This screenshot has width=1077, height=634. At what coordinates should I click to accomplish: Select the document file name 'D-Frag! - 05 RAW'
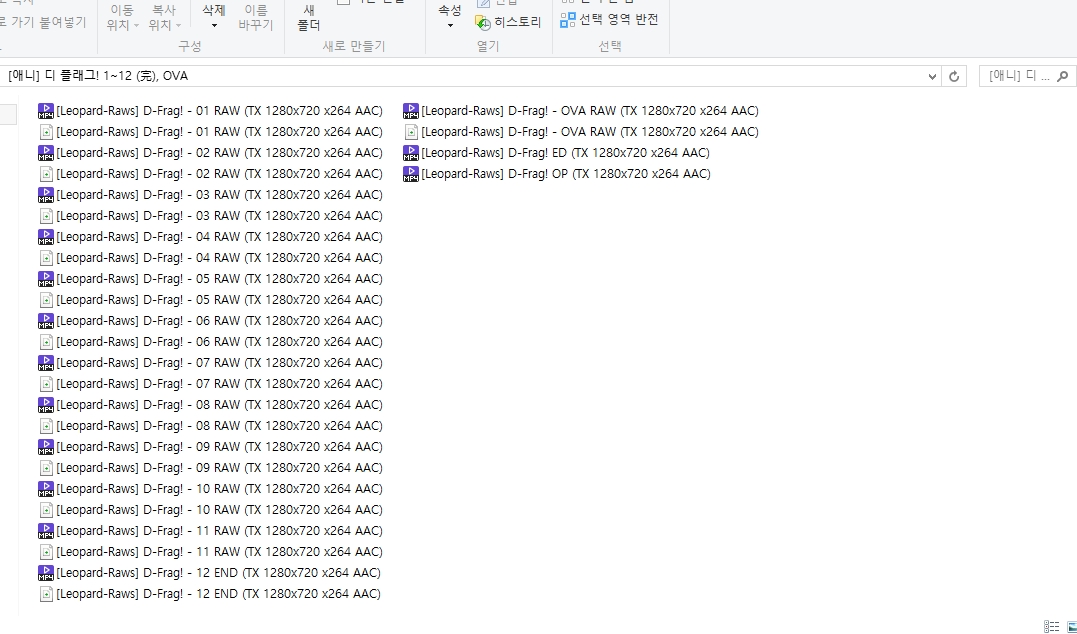pyautogui.click(x=219, y=300)
